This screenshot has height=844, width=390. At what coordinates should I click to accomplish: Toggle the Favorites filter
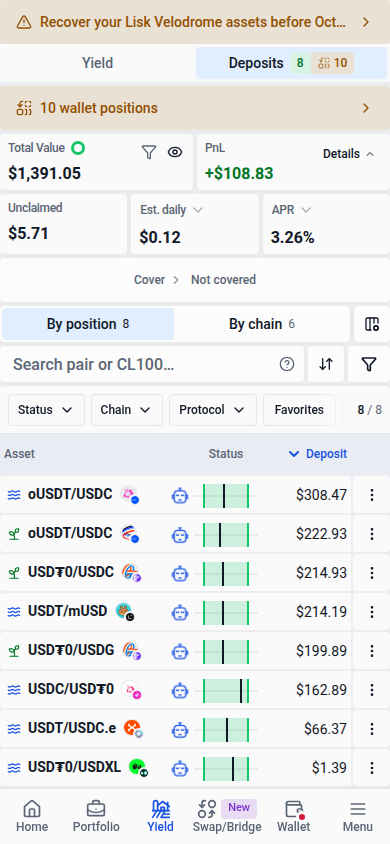(299, 410)
